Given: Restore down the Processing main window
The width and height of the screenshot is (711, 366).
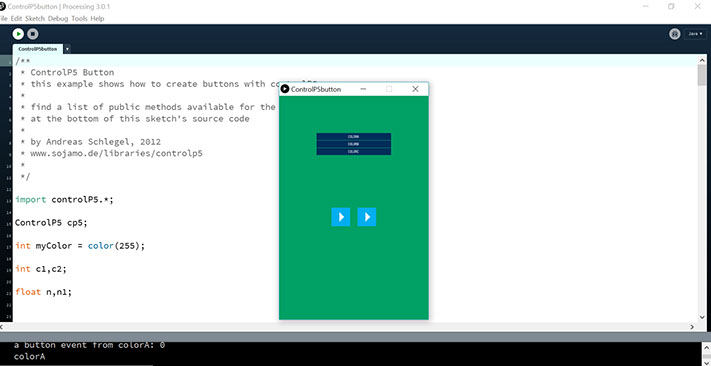Looking at the screenshot, I should click(x=671, y=6).
